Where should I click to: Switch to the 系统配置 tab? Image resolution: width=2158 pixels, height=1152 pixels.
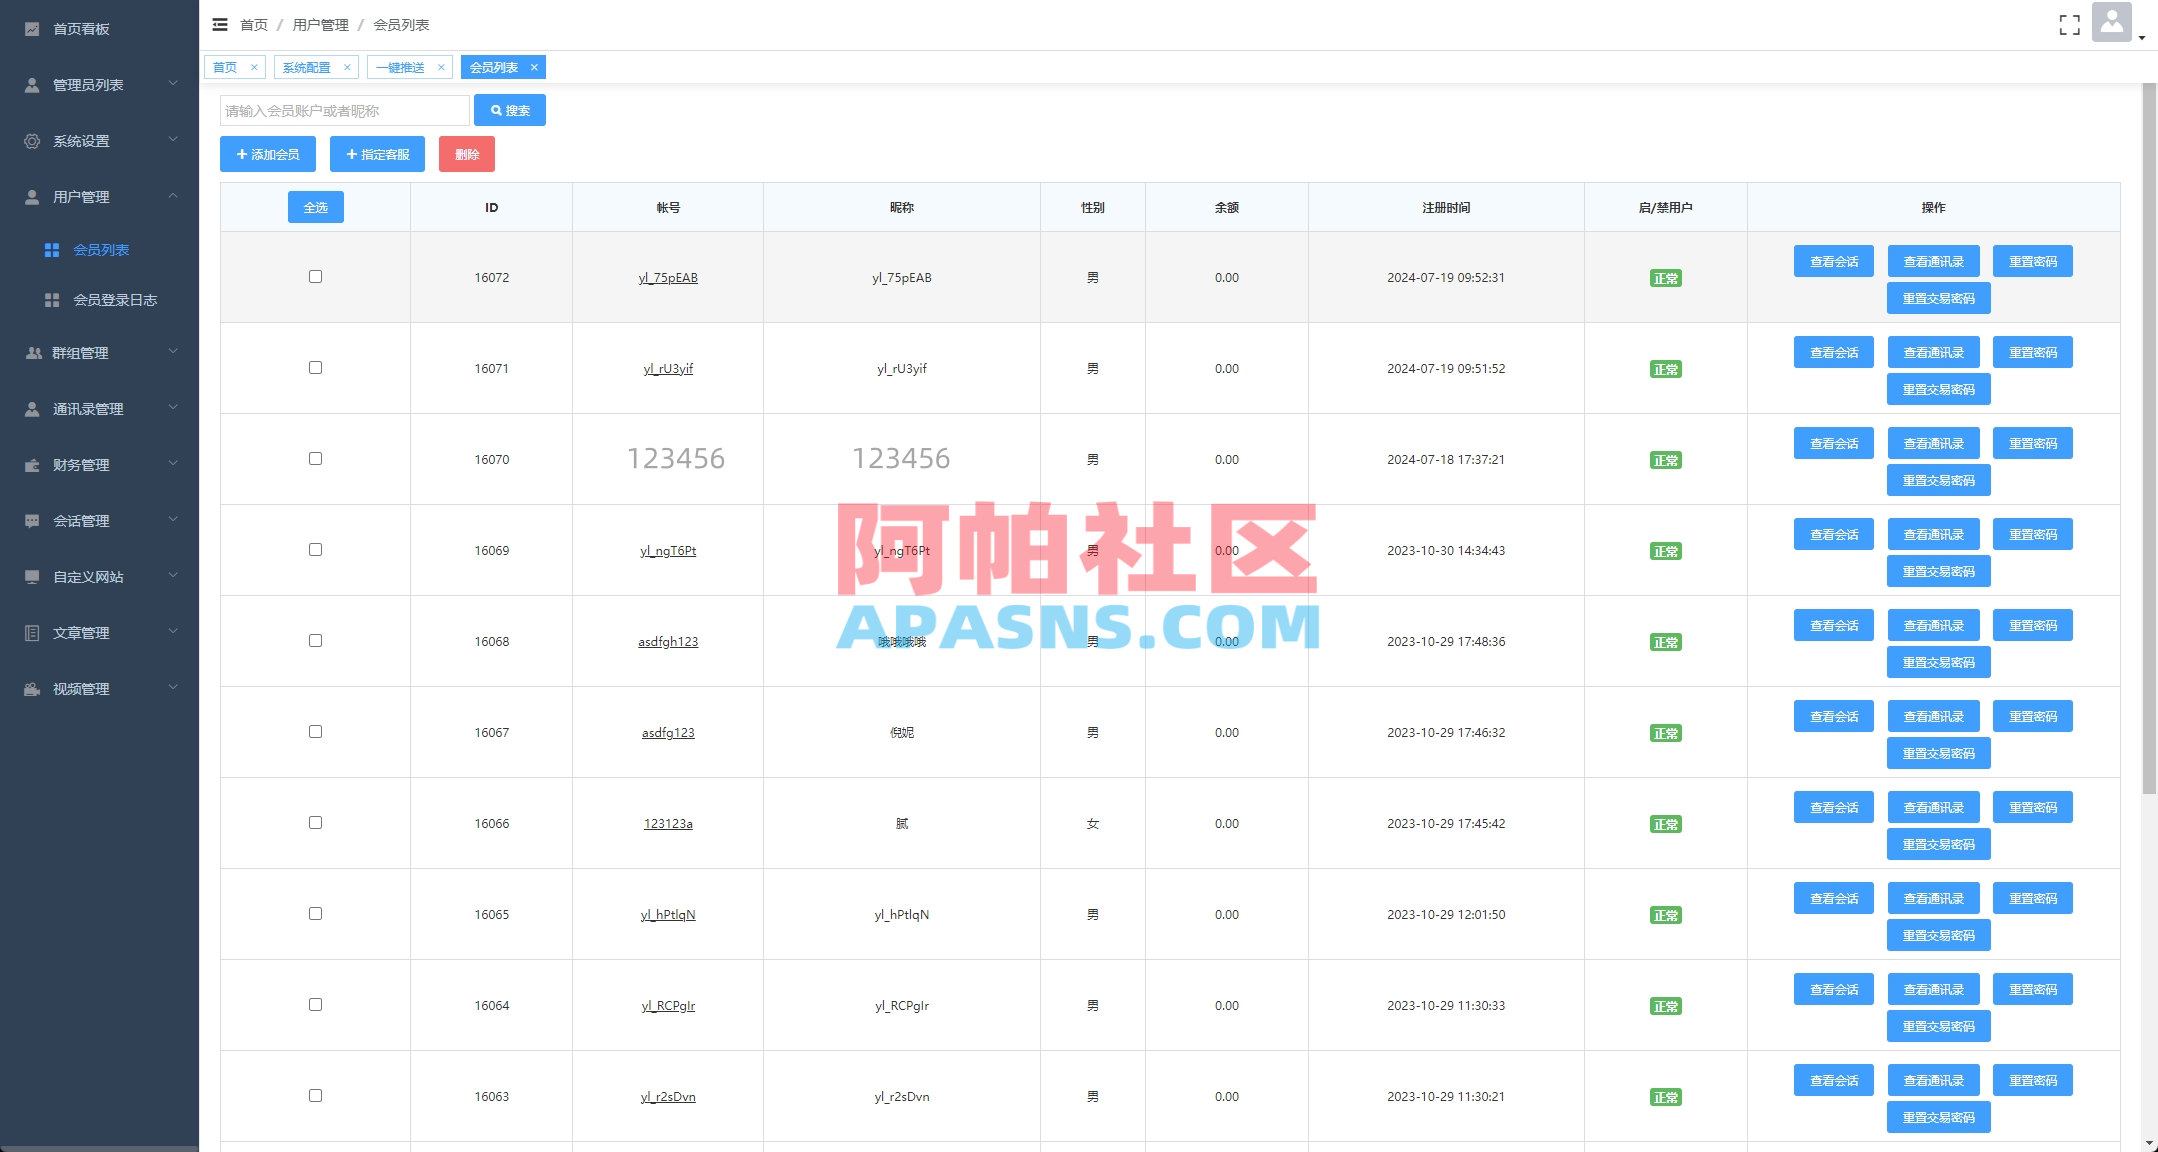[308, 67]
